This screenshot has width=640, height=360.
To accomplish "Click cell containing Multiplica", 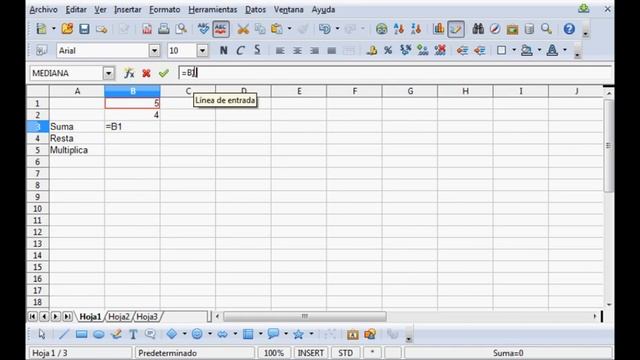I will (x=77, y=150).
